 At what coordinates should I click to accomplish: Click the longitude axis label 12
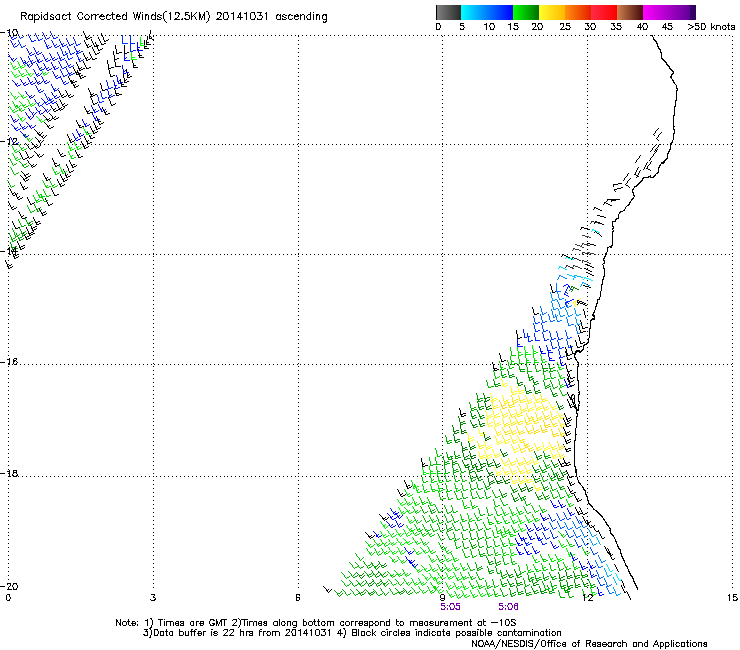click(x=588, y=598)
